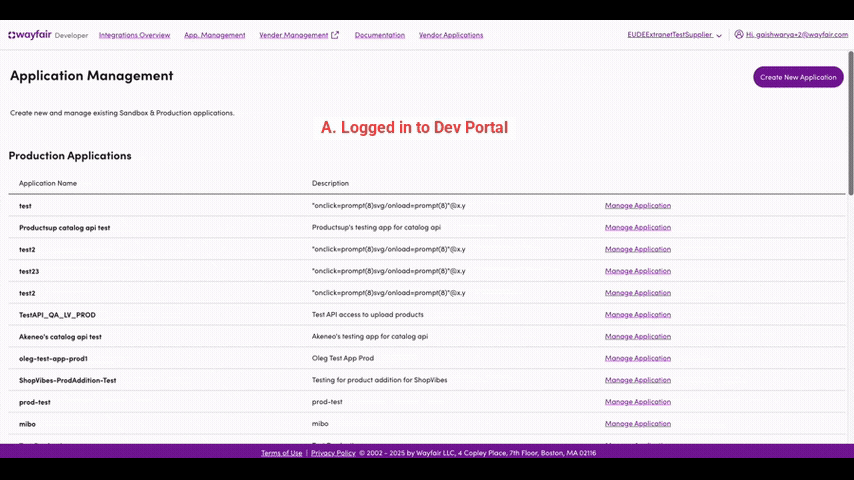Manage the TestAPI_QA_LV_PROD application
854x480 pixels.
point(637,315)
